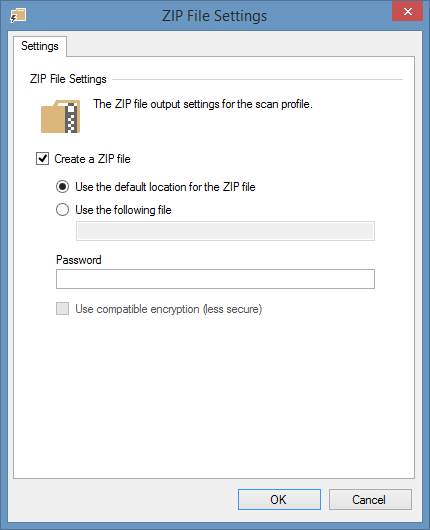Screen dimensions: 430x530
Task: Switch to the Settings tab
Action: point(40,46)
